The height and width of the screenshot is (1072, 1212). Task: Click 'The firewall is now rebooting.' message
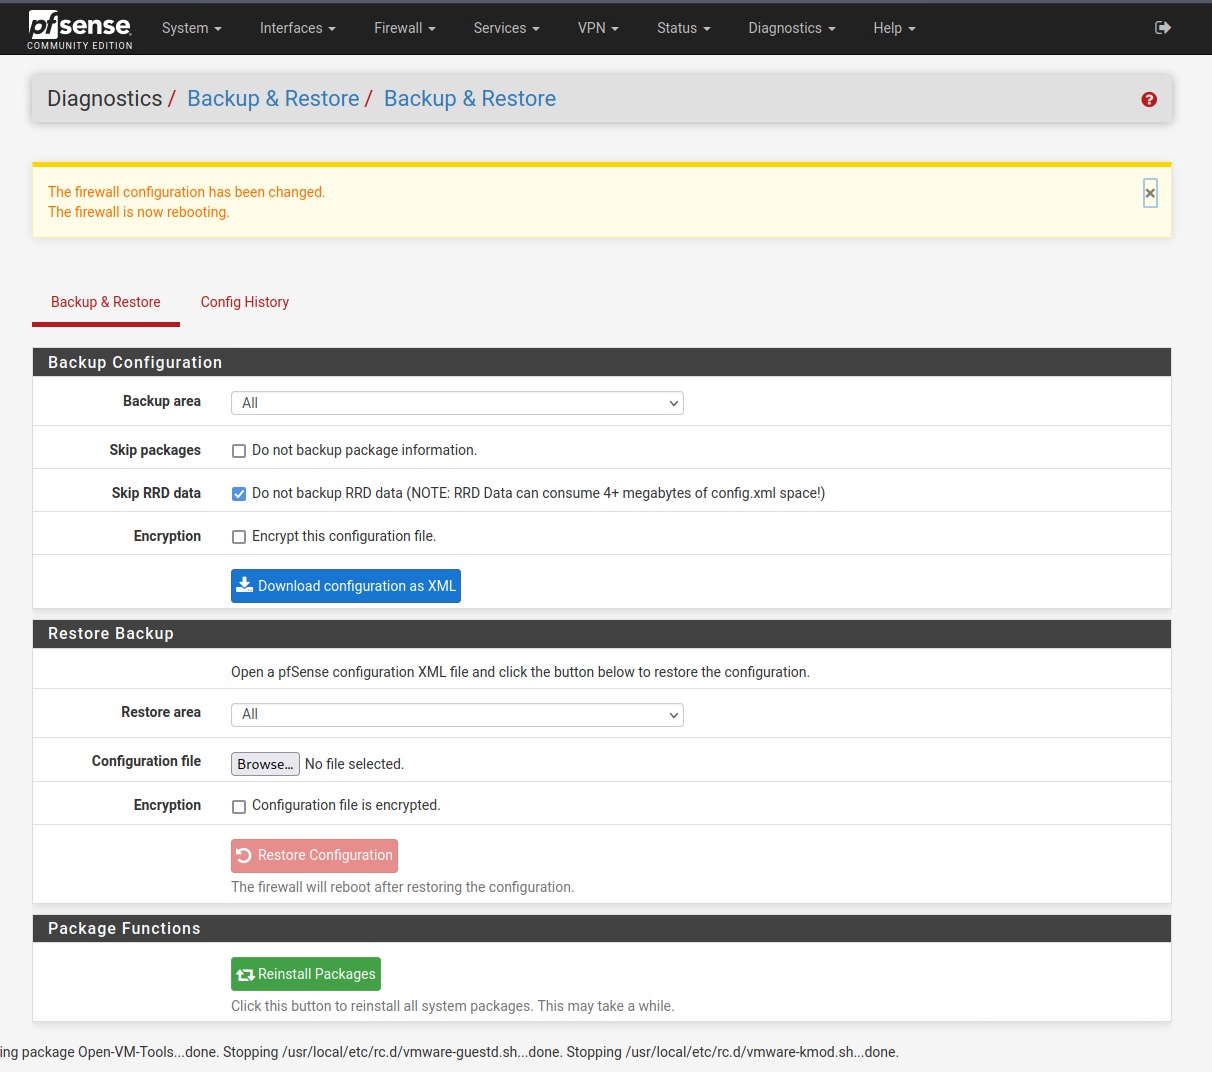(138, 212)
